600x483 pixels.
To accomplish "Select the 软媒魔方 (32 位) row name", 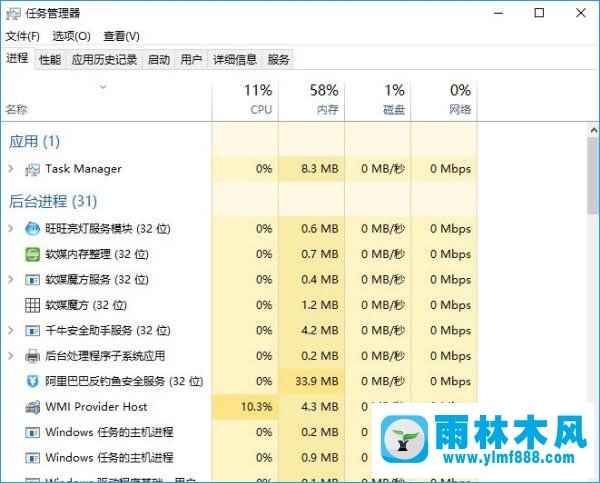I will [x=86, y=305].
